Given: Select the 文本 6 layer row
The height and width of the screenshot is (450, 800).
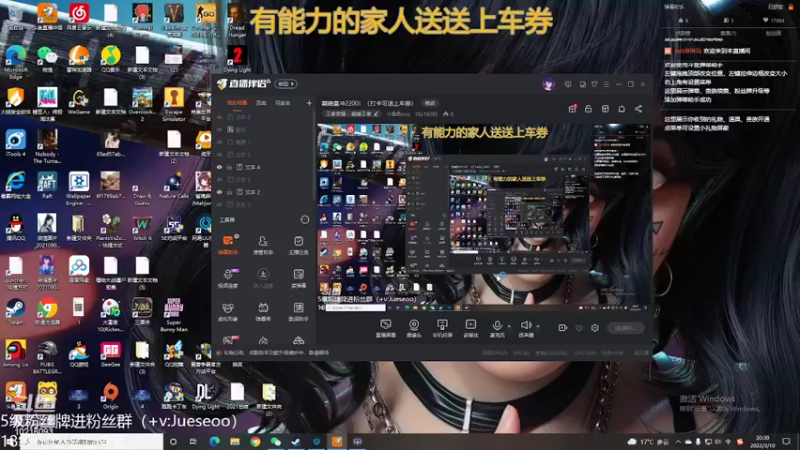Looking at the screenshot, I should 264,117.
